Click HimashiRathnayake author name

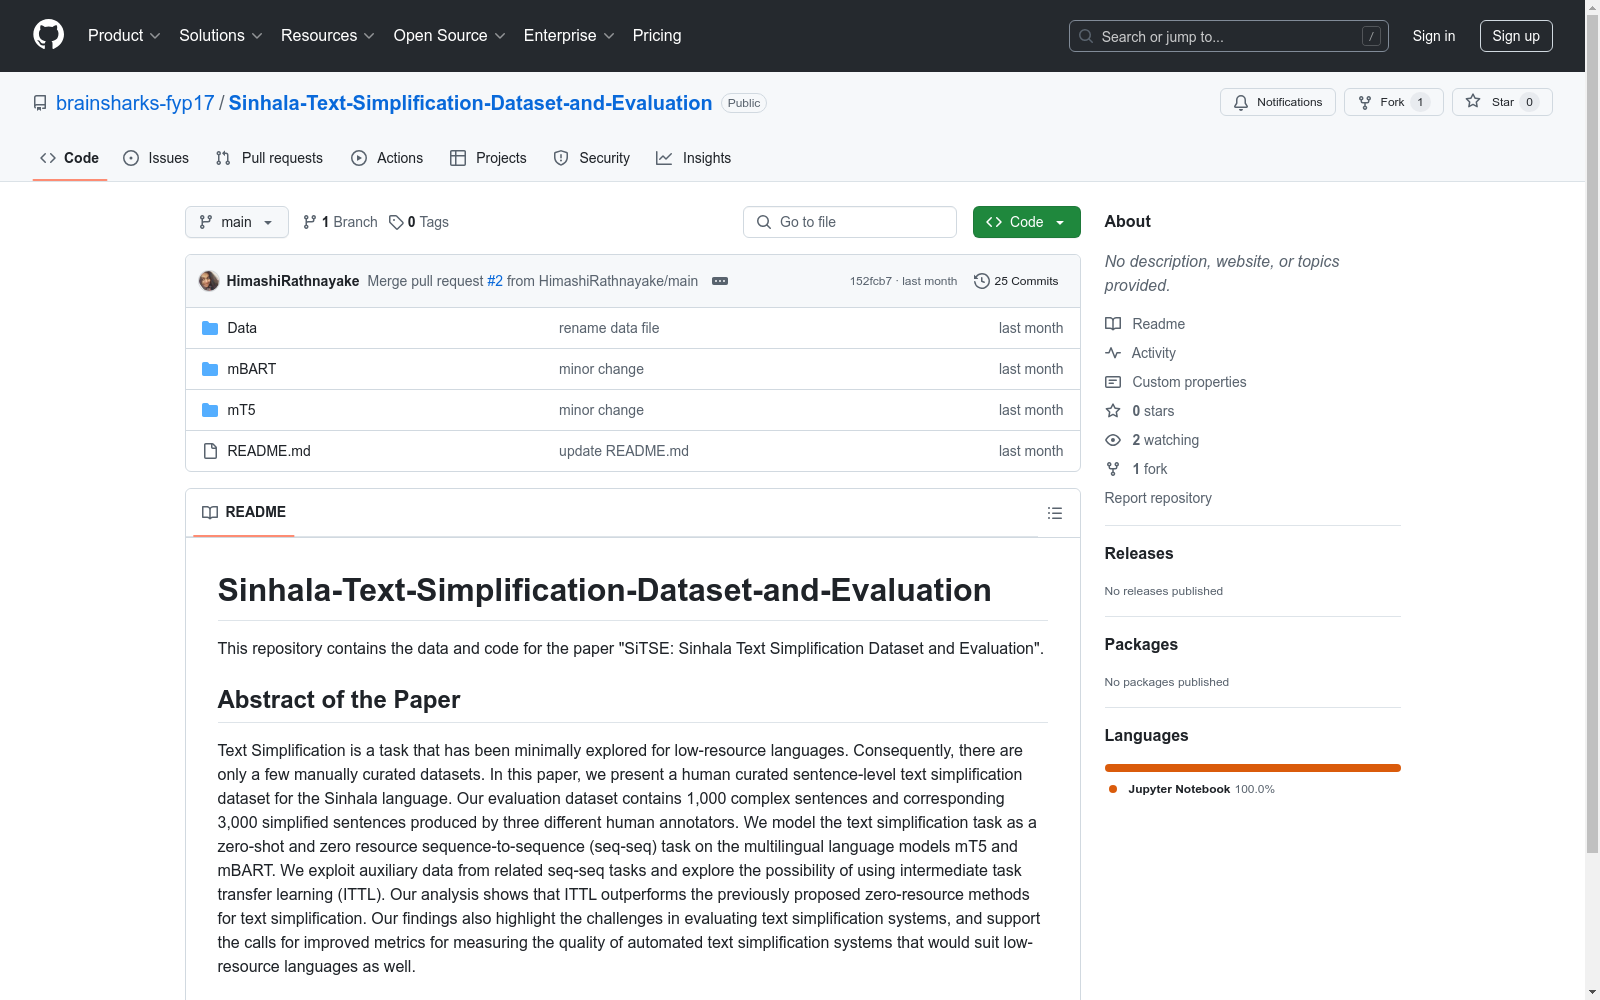293,281
